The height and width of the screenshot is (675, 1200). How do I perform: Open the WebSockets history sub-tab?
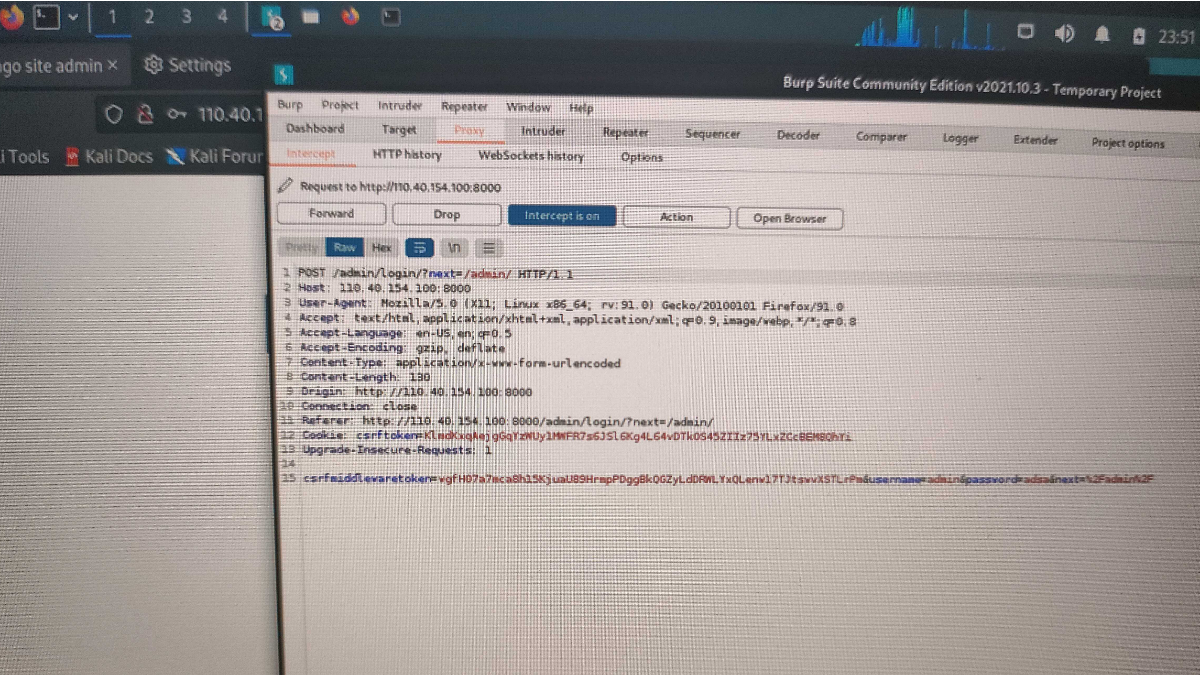coord(531,156)
